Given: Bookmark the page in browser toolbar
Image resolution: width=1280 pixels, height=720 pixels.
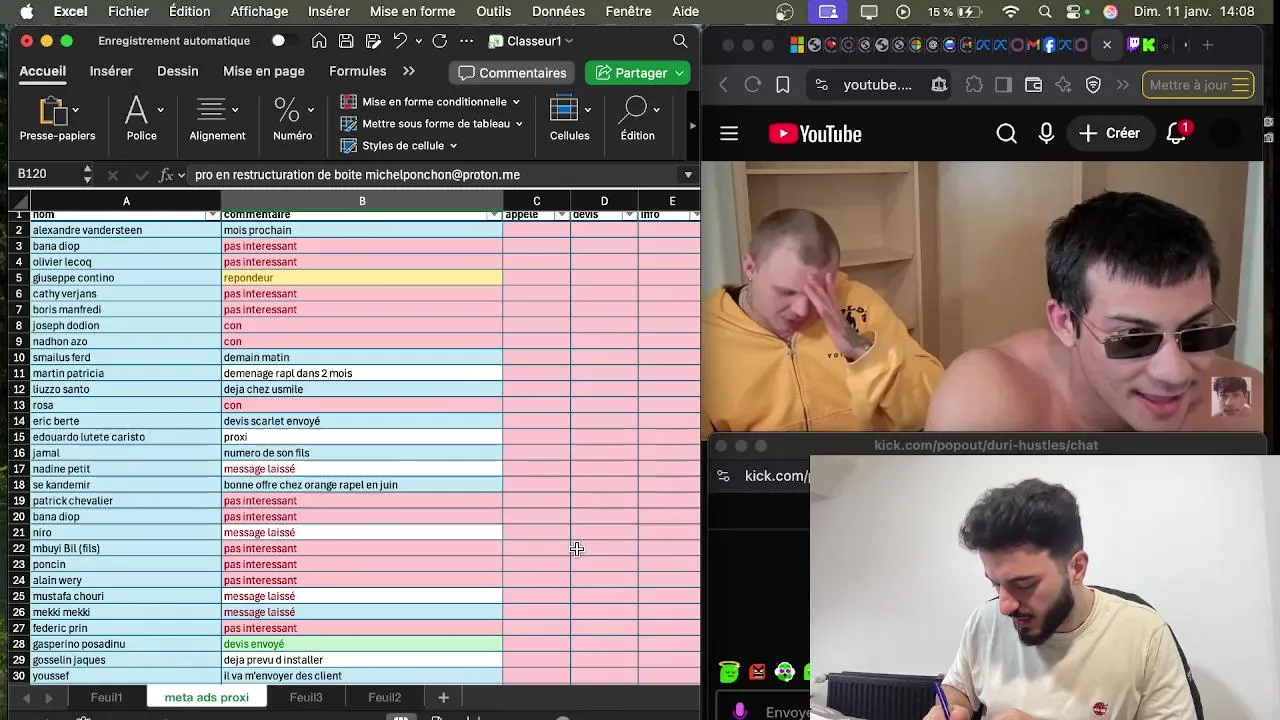Looking at the screenshot, I should tap(783, 85).
